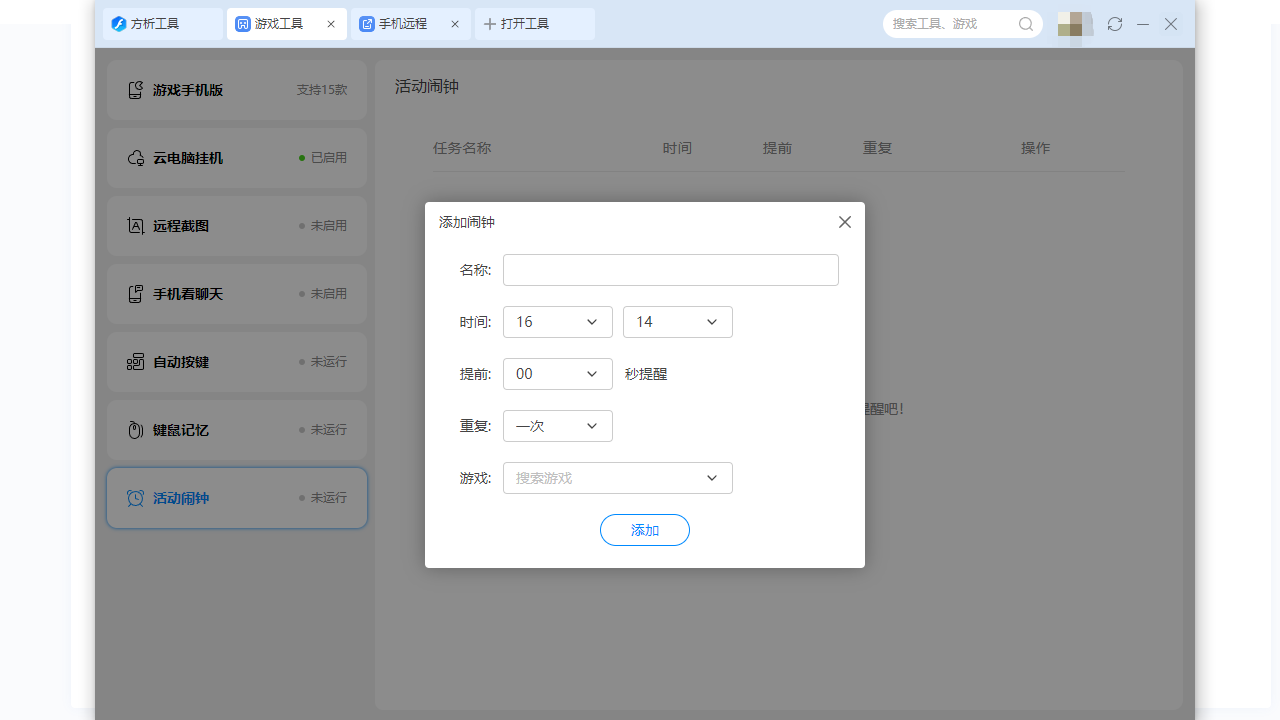The width and height of the screenshot is (1280, 720).
Task: Click the 键鼠记忆 mouse icon
Action: point(135,429)
